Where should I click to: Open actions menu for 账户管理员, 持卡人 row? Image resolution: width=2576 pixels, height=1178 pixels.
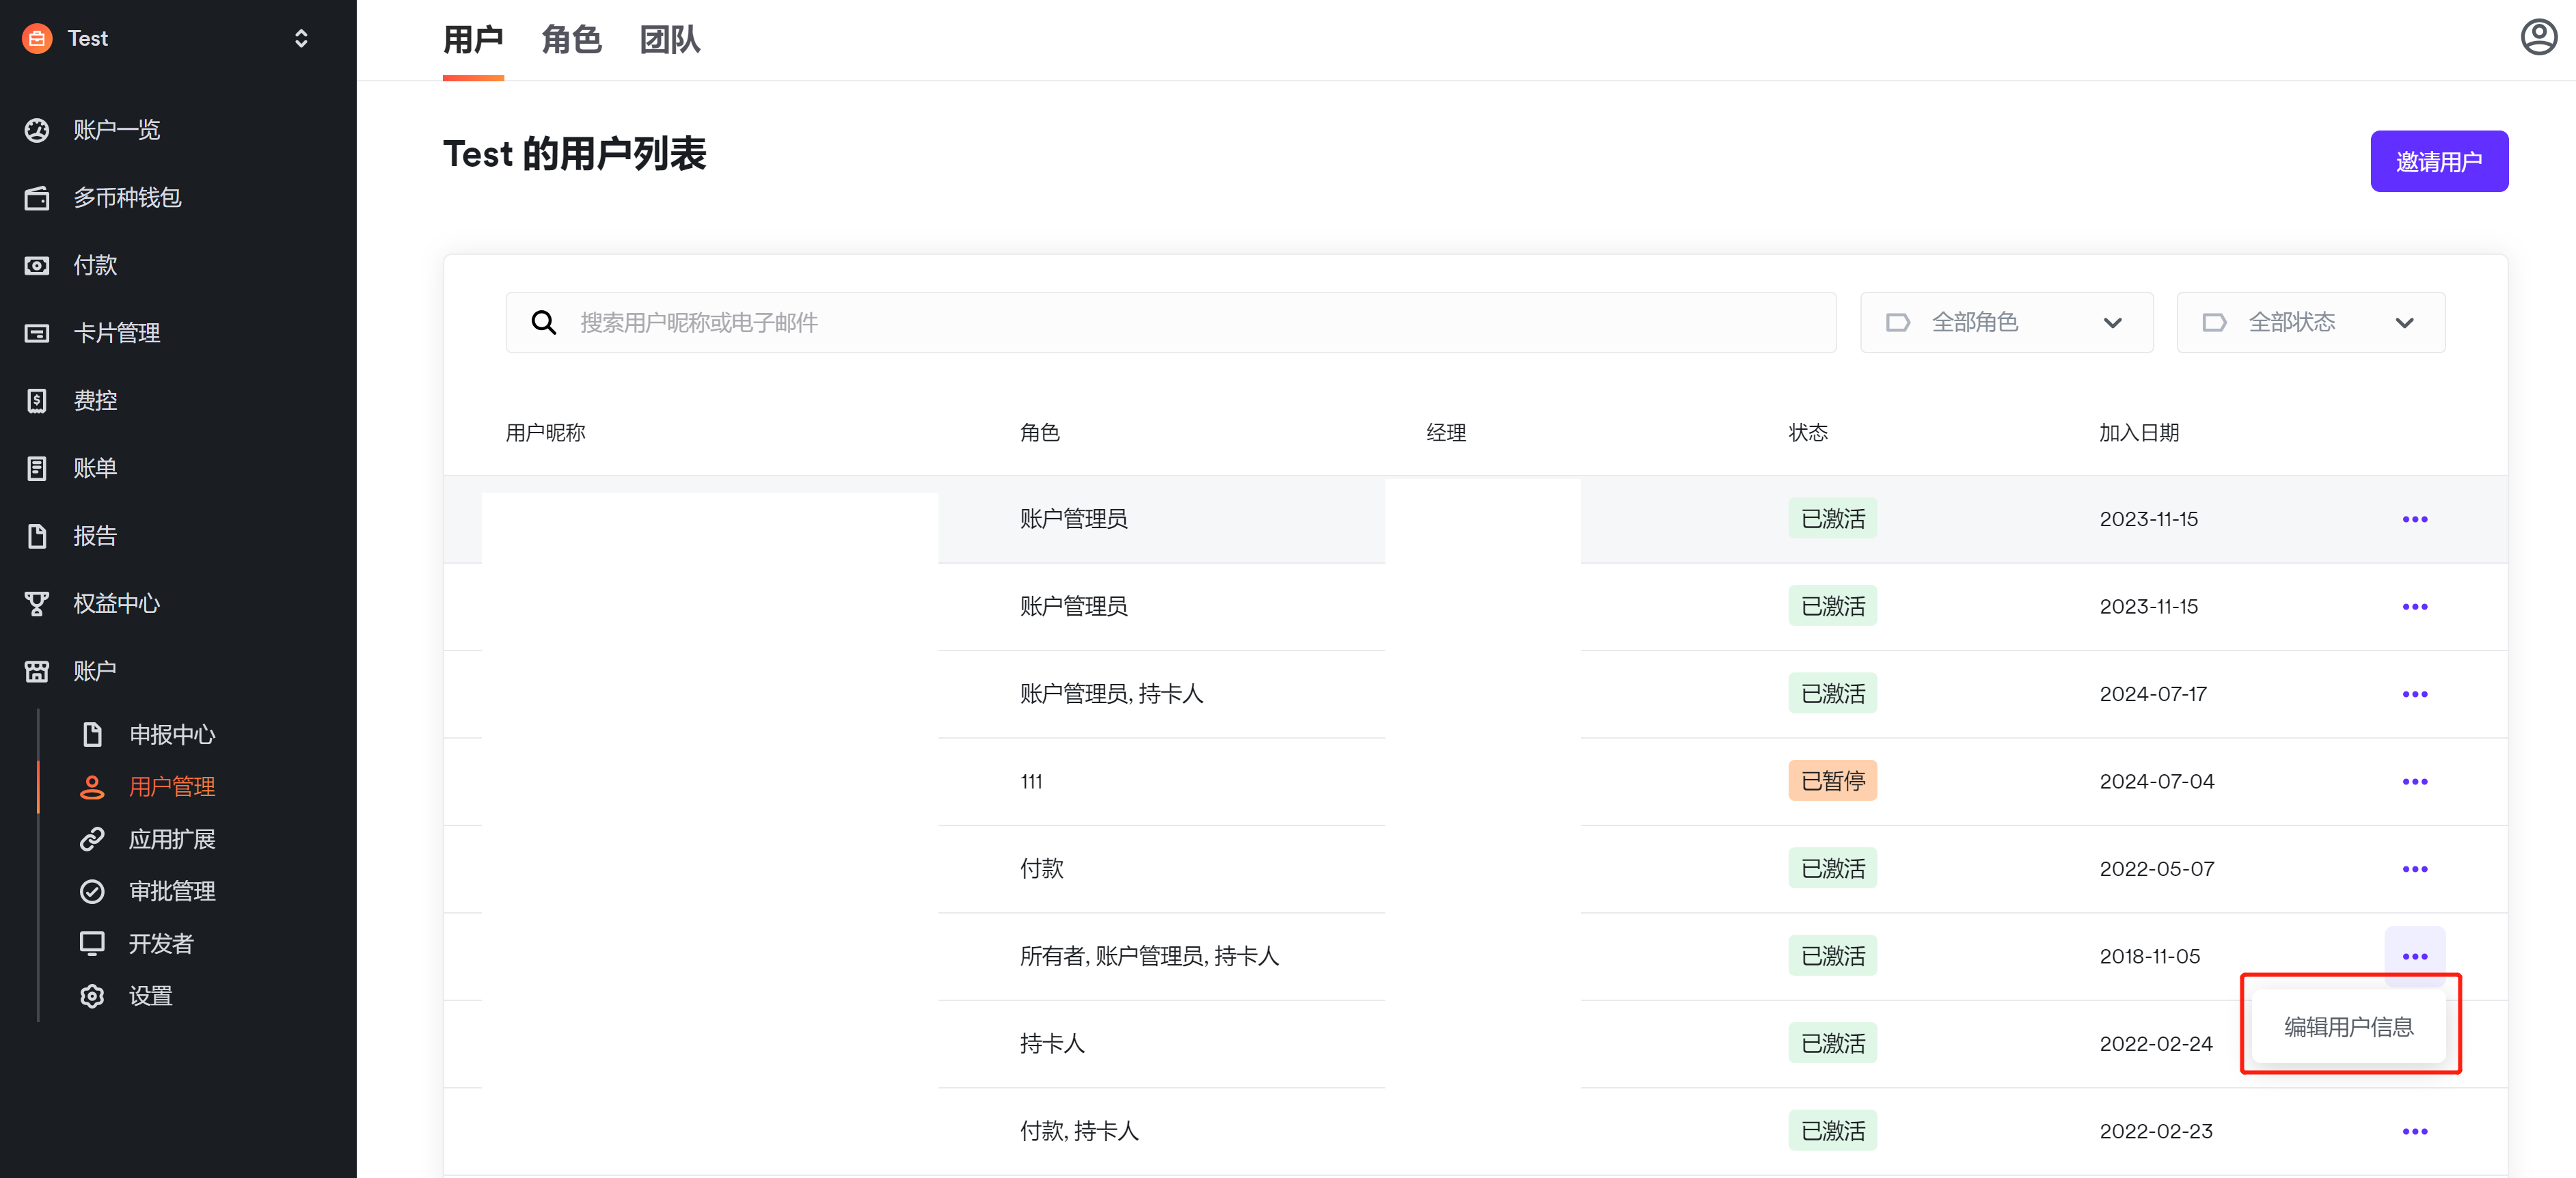(x=2414, y=694)
